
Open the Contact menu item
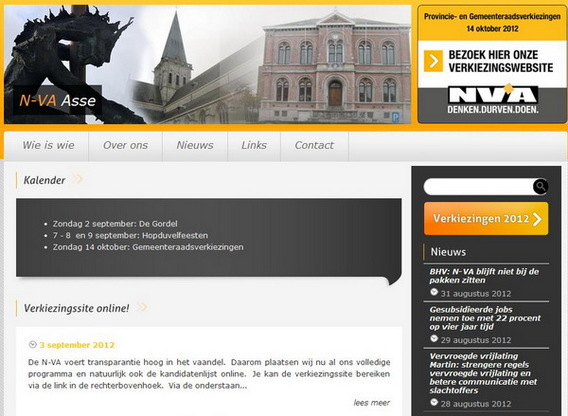pyautogui.click(x=314, y=145)
